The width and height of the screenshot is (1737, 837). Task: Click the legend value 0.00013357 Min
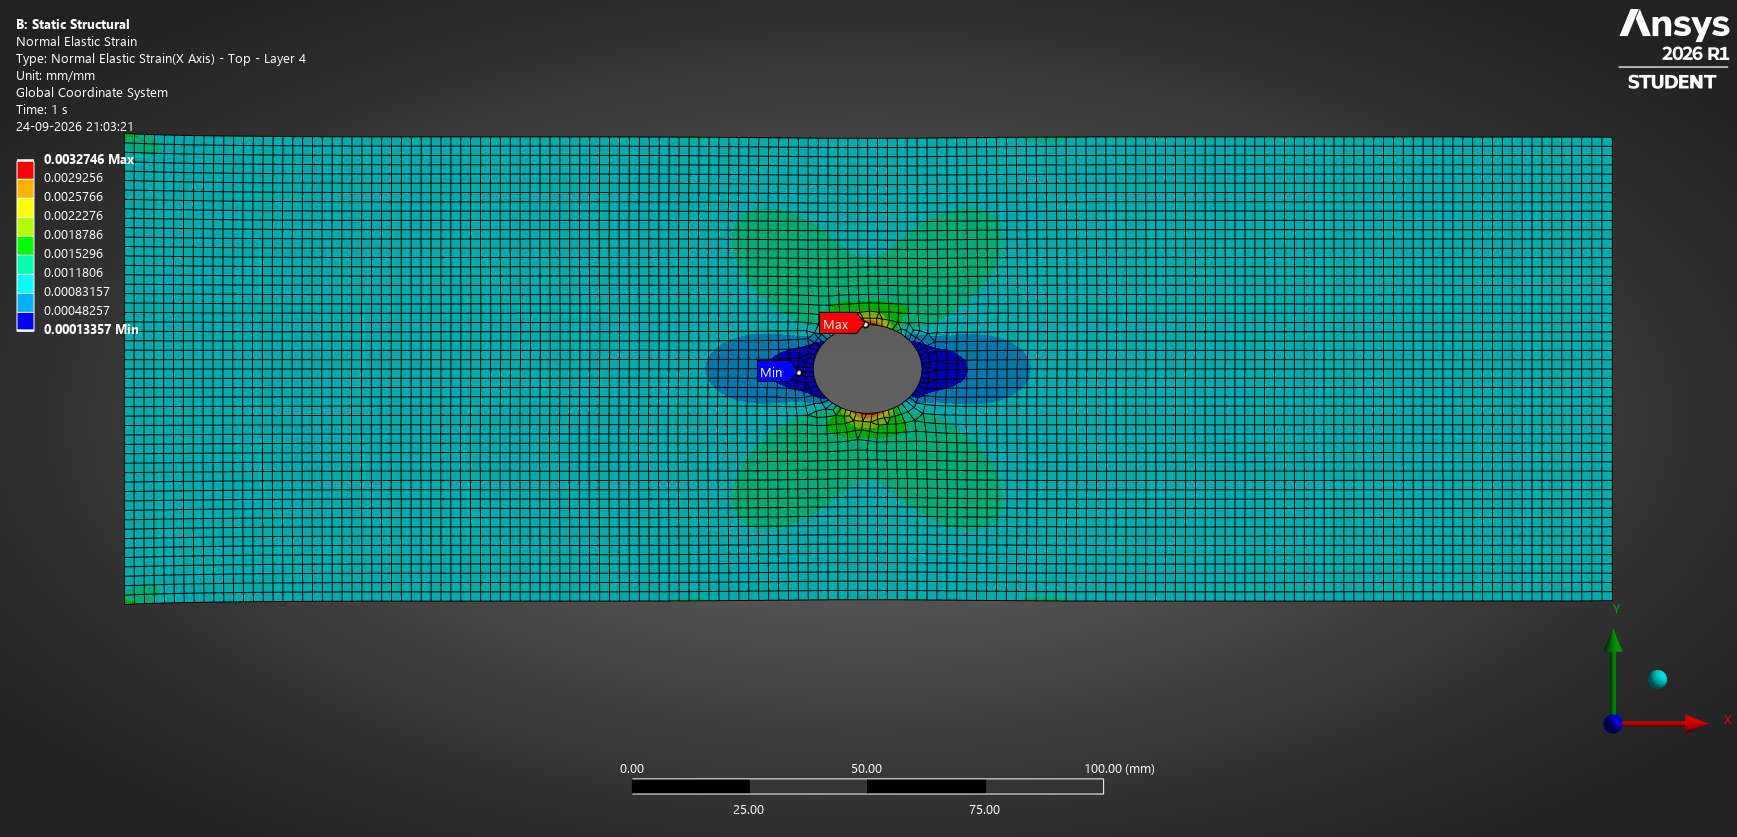tap(91, 329)
